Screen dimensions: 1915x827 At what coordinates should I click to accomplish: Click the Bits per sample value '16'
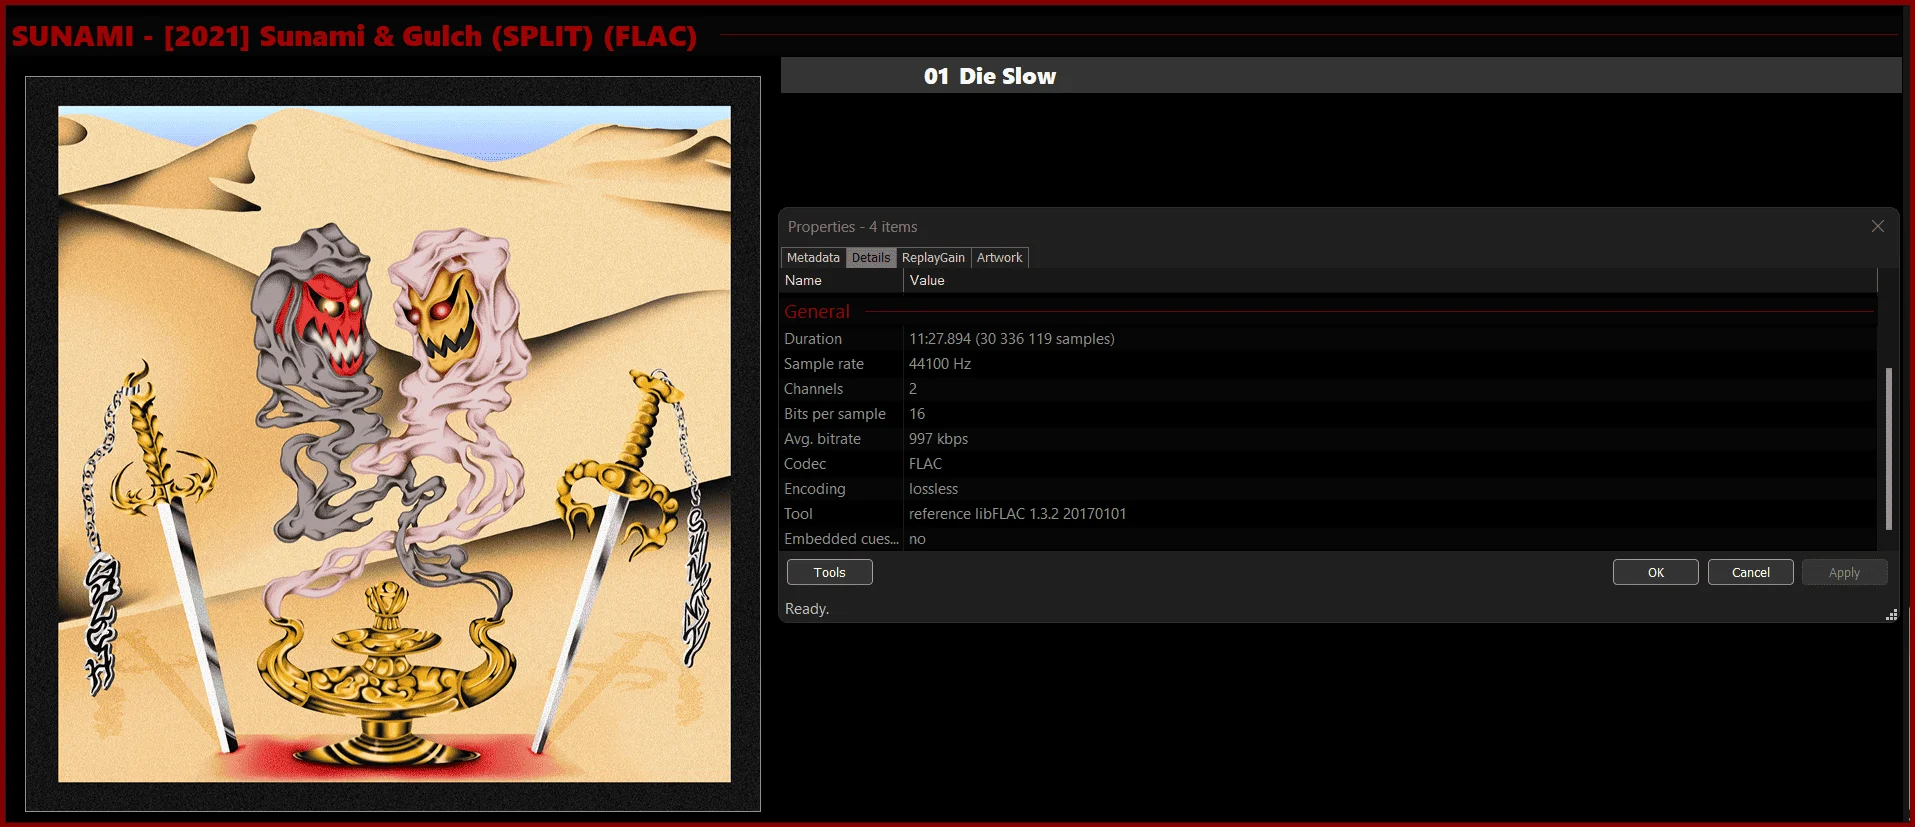[x=917, y=414]
